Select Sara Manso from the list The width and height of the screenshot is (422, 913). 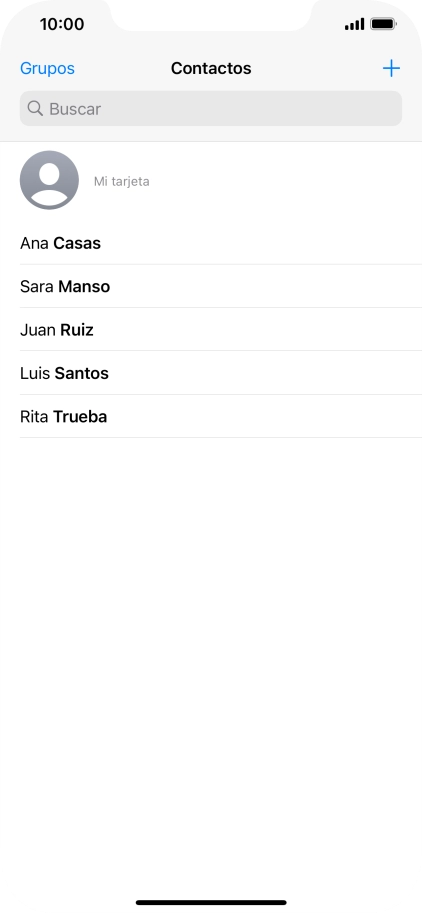coord(221,286)
